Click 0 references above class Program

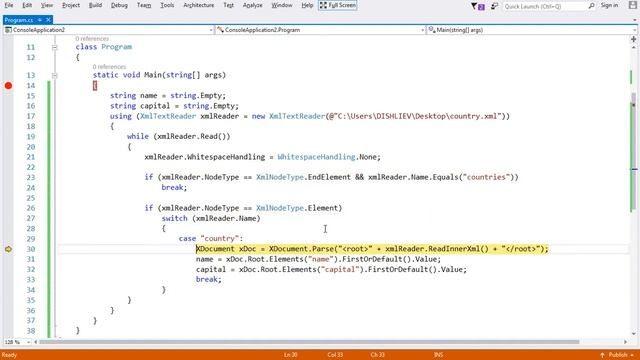[x=92, y=39]
